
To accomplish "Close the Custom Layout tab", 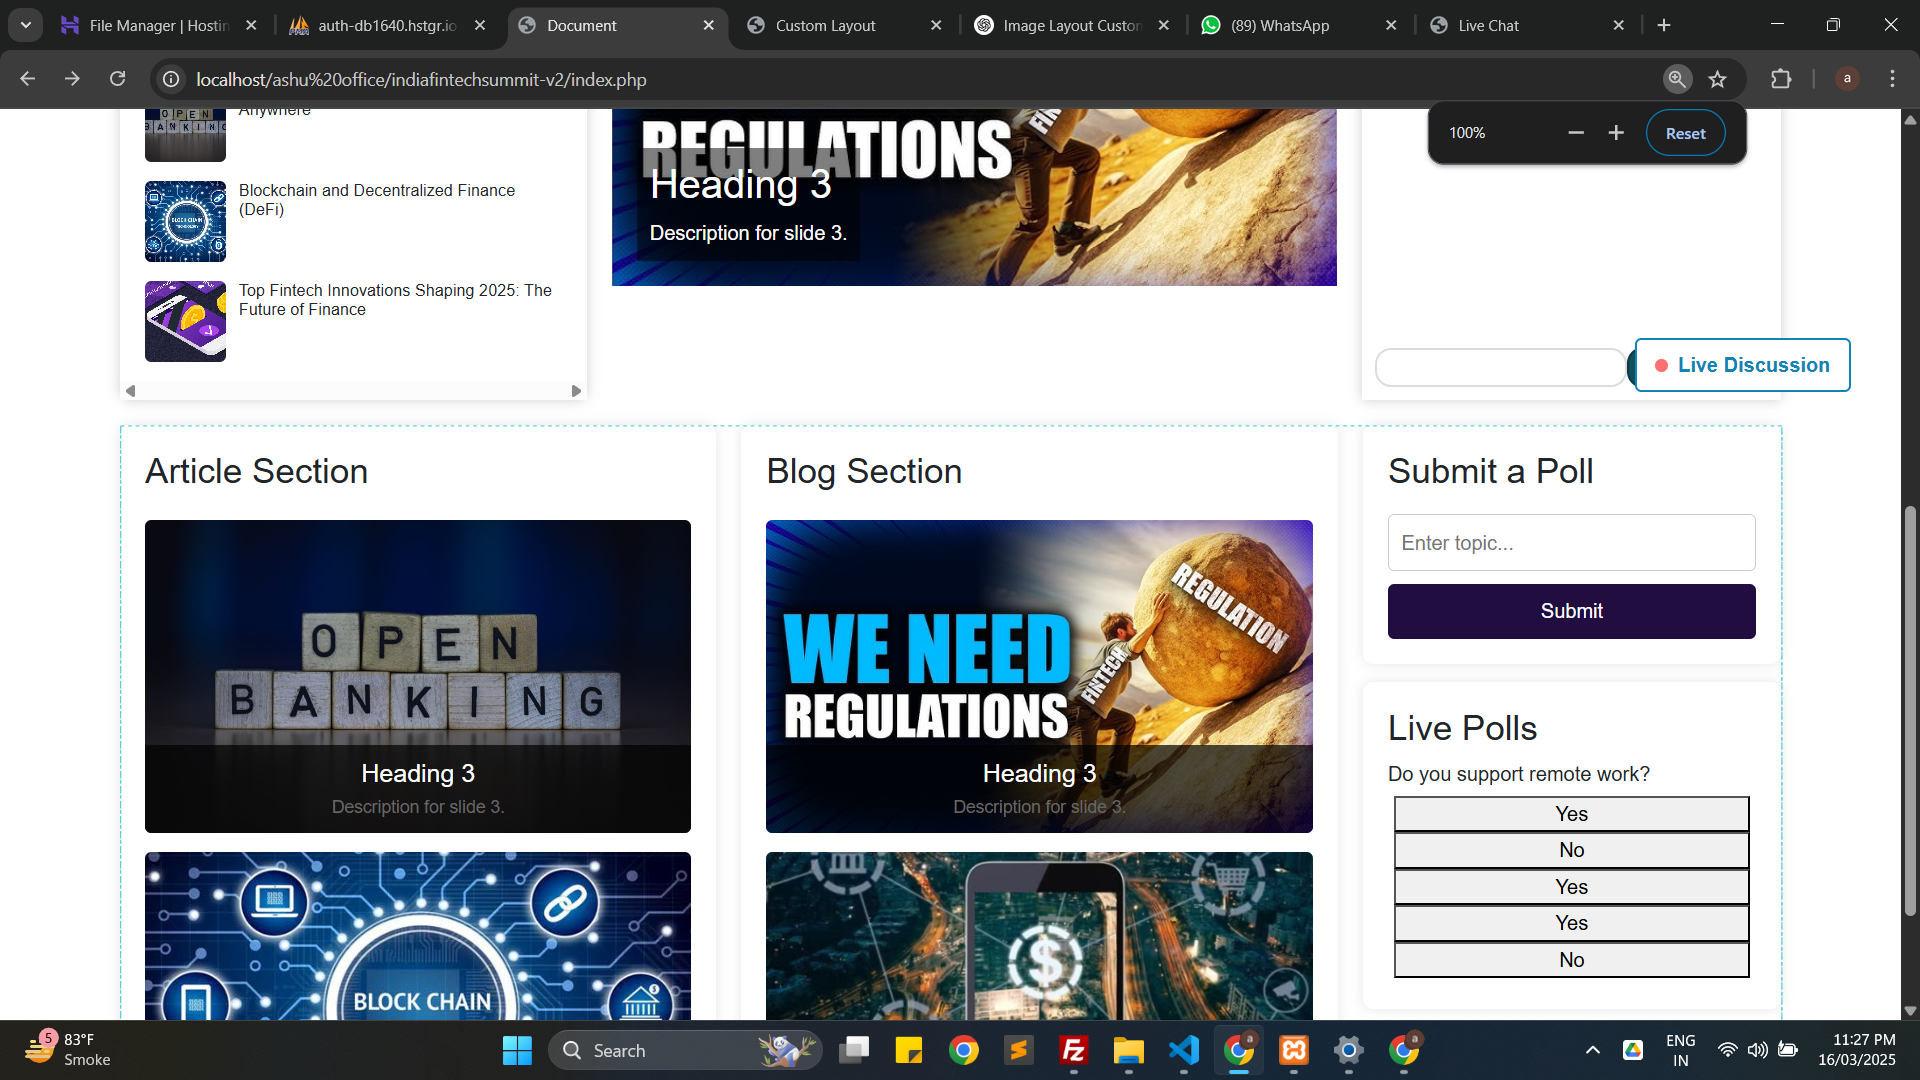I will click(x=936, y=25).
